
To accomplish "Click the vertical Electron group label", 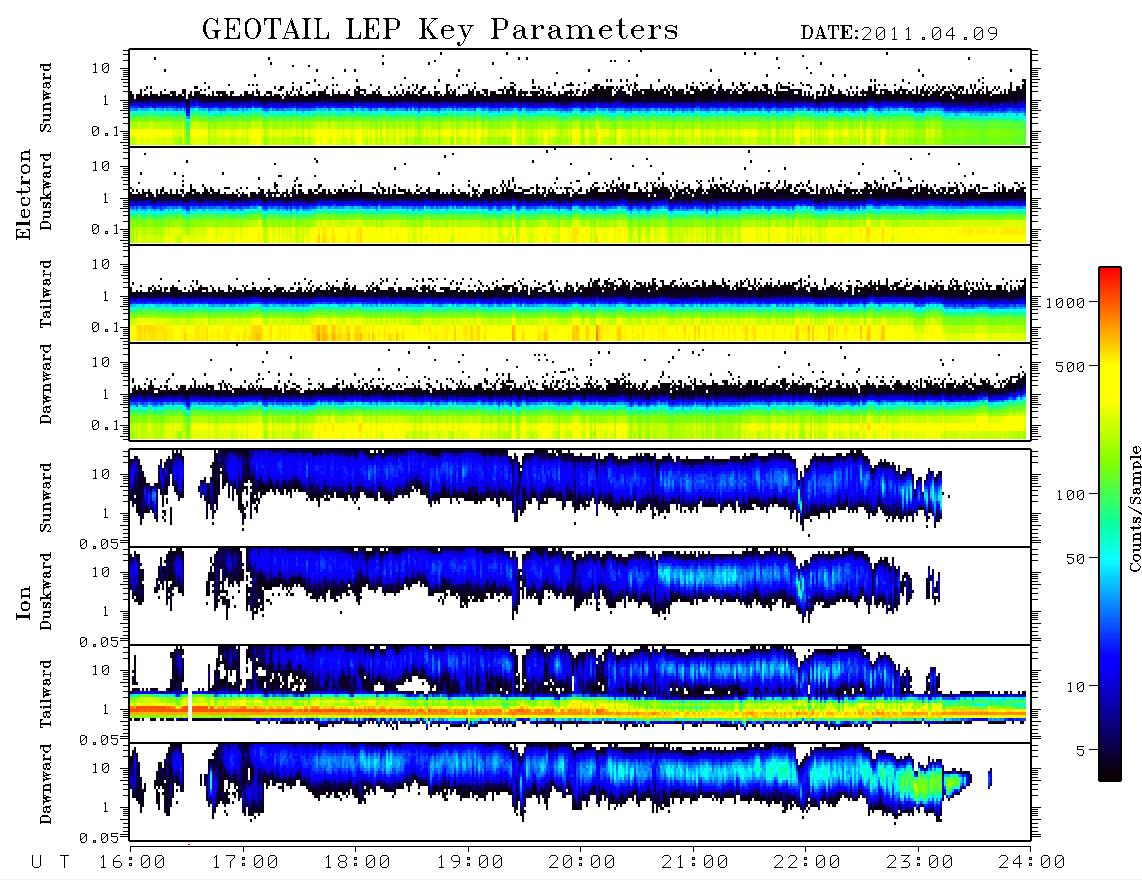I will click(23, 195).
